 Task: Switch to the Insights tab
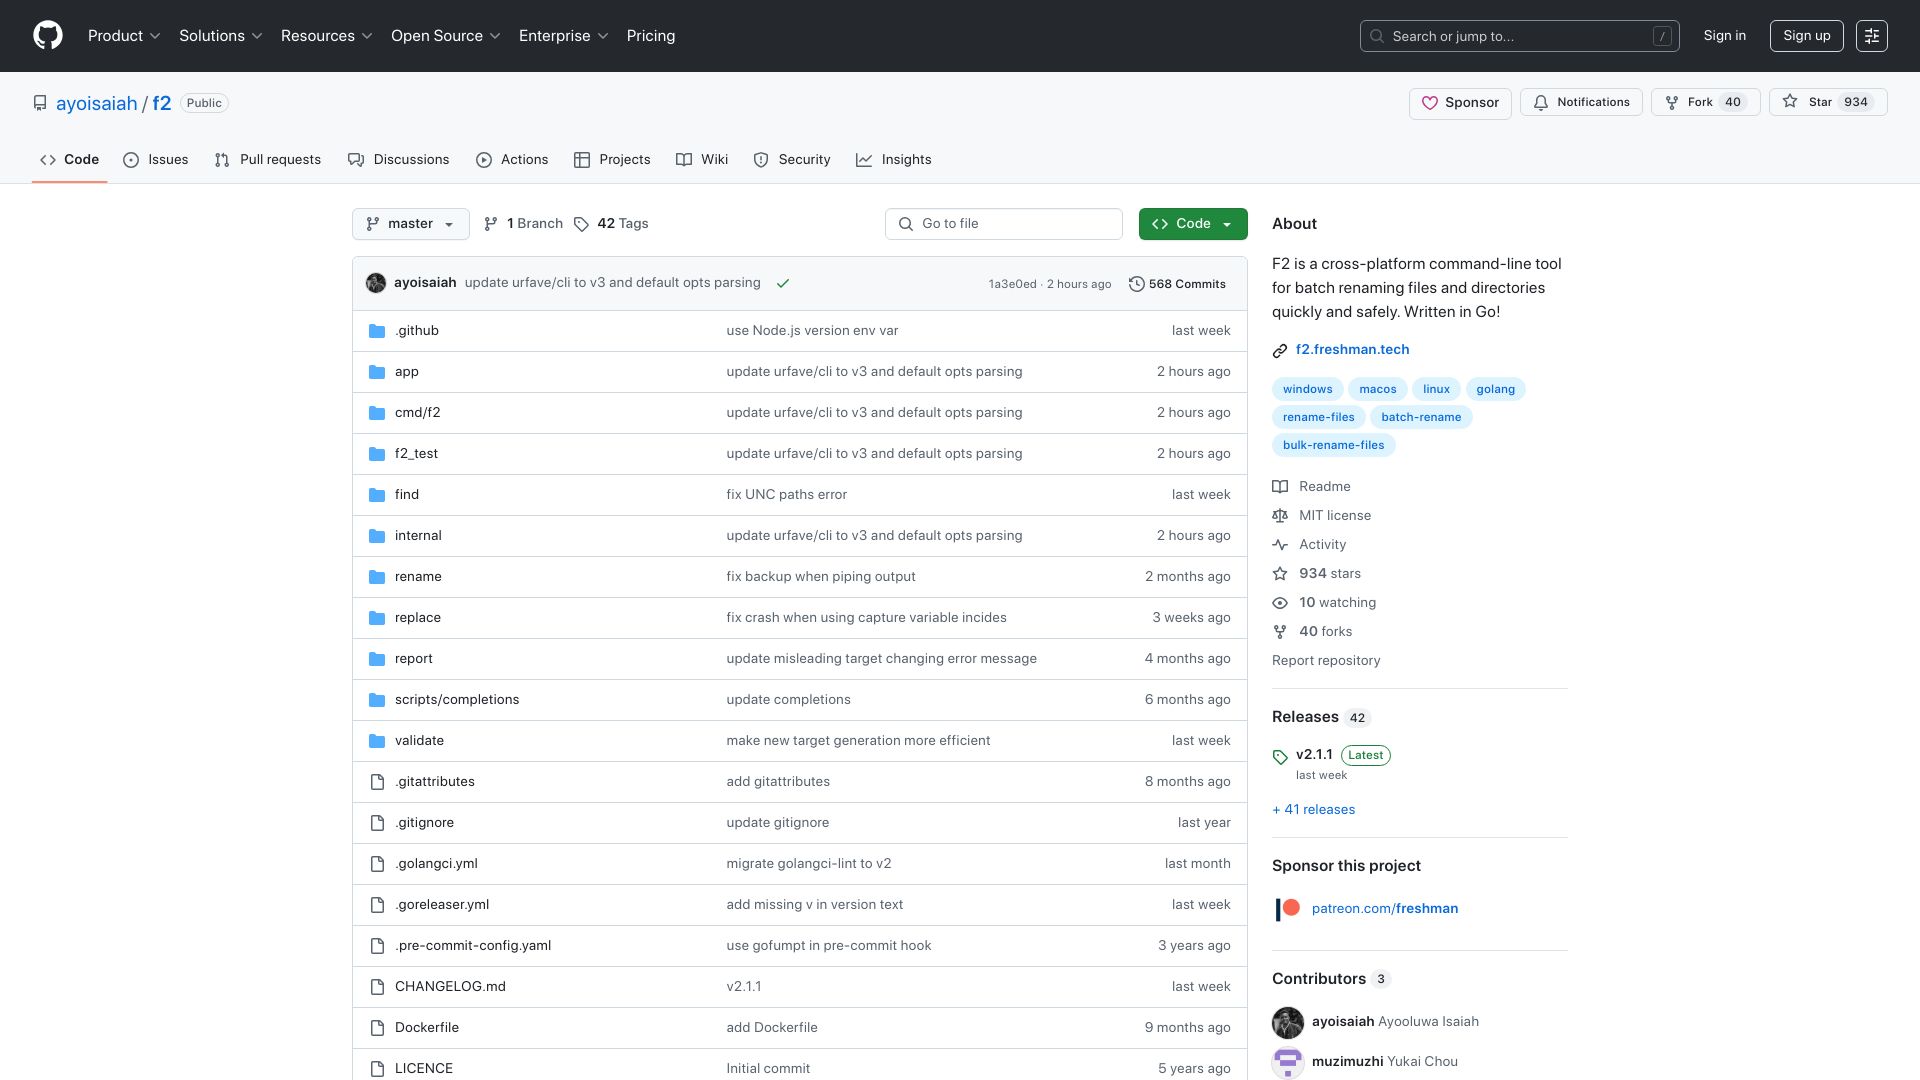894,160
